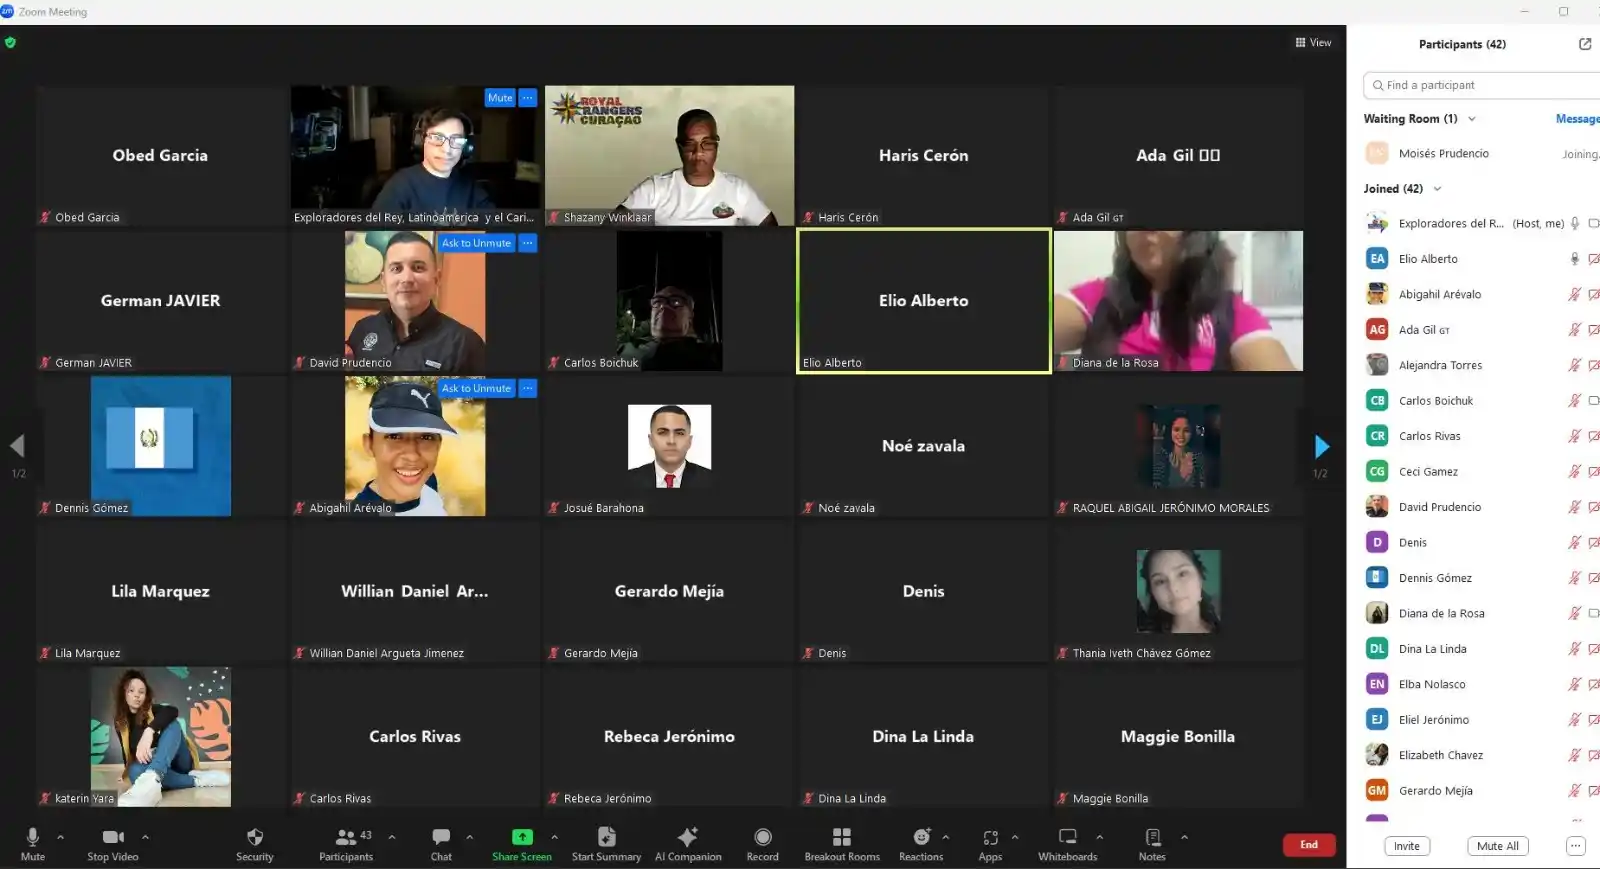Click the Record icon
This screenshot has height=869, width=1600.
click(762, 838)
